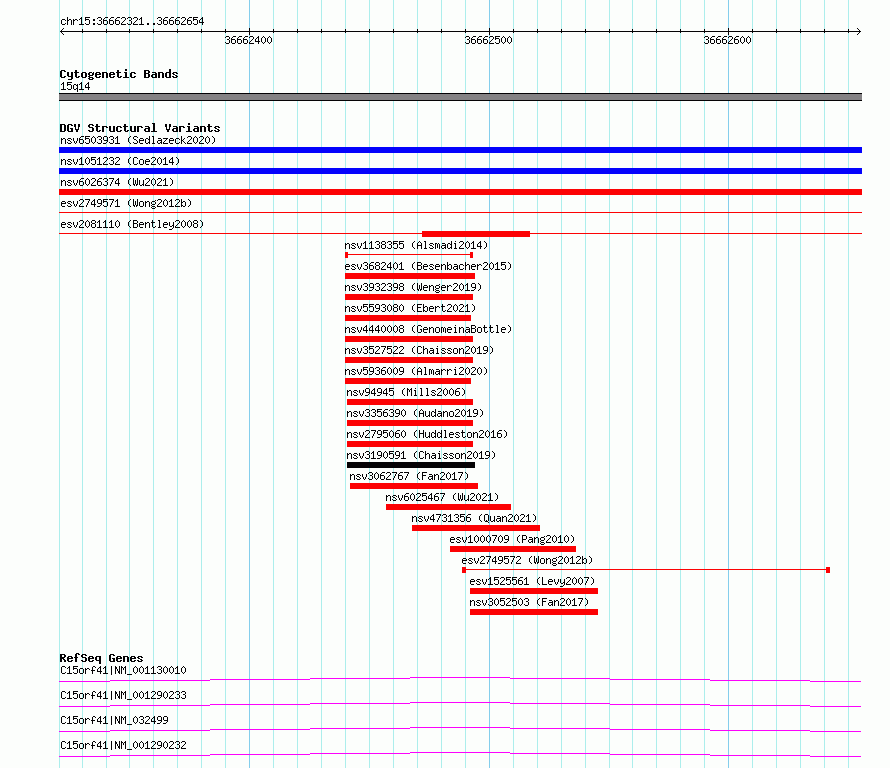Viewport: 890px width, 768px height.
Task: Open C15orf41|NM_001130010 transcript label
Action: [x=123, y=670]
